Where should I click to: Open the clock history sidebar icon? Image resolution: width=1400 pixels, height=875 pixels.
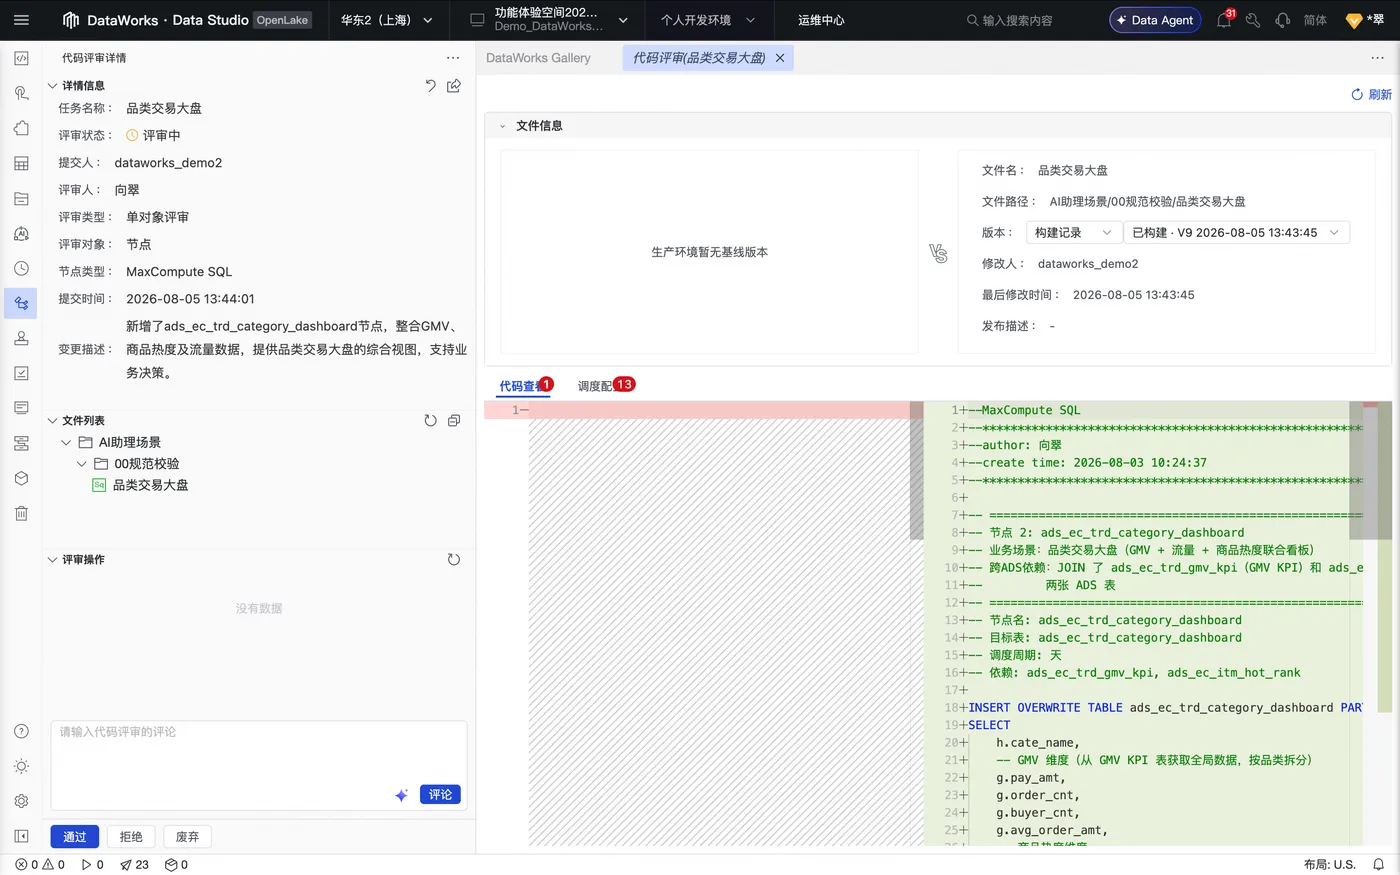[21, 268]
